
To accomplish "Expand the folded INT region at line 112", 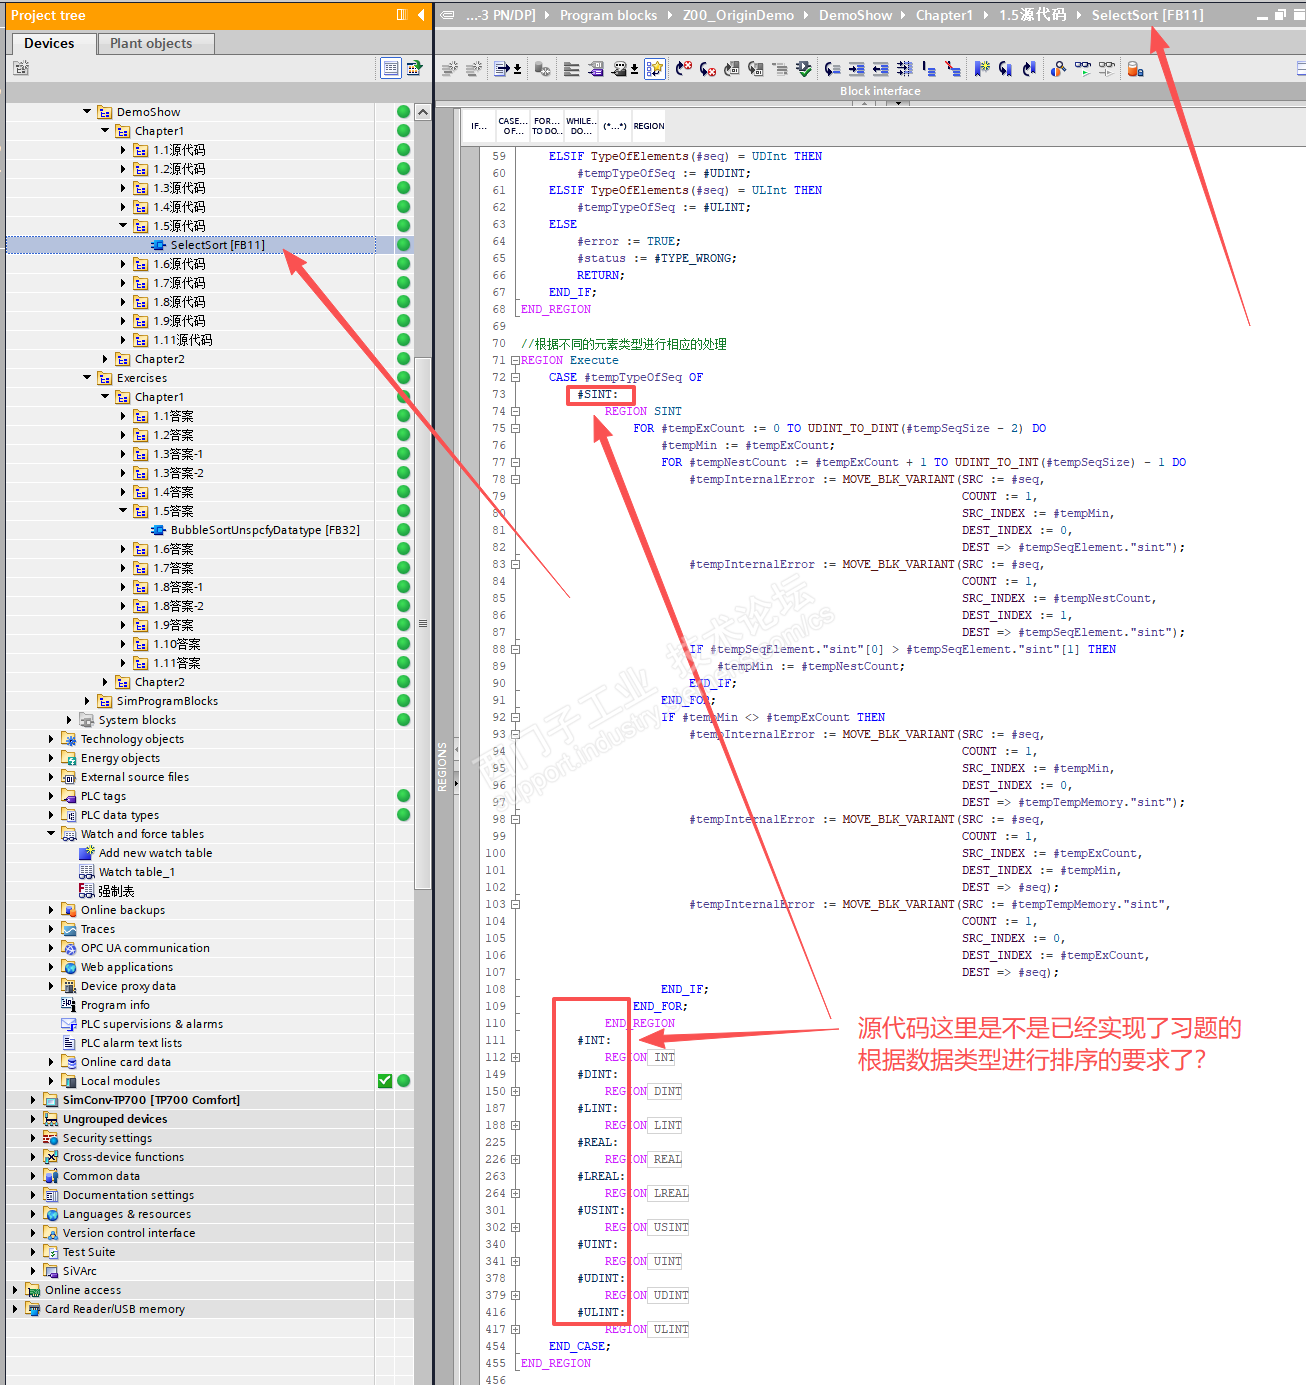I will pyautogui.click(x=515, y=1057).
